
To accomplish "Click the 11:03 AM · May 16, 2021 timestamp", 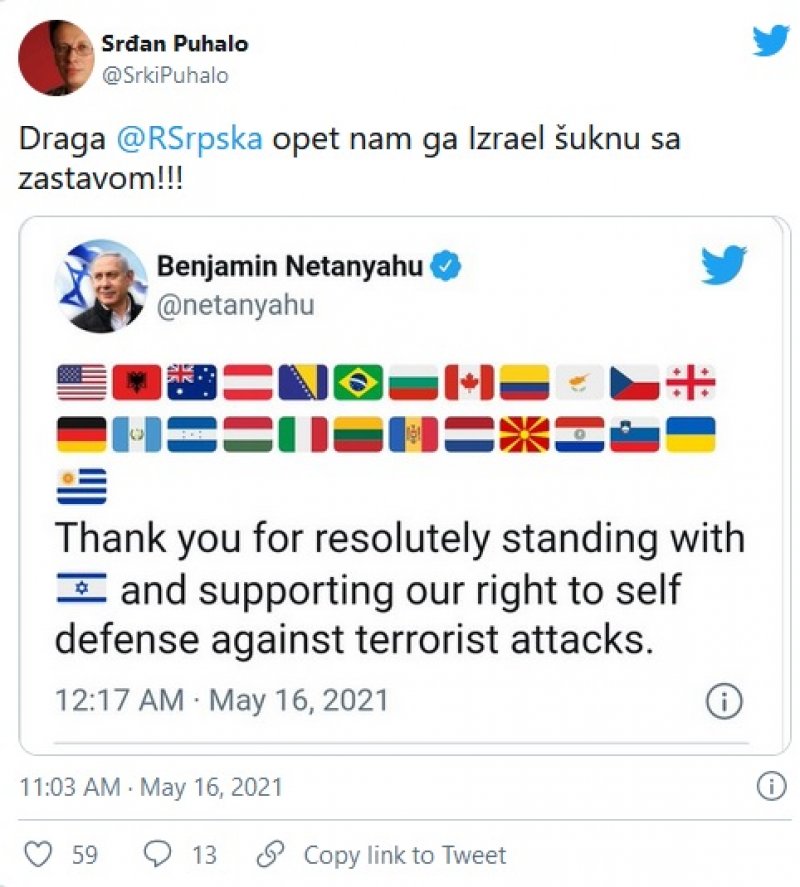I will tap(151, 787).
